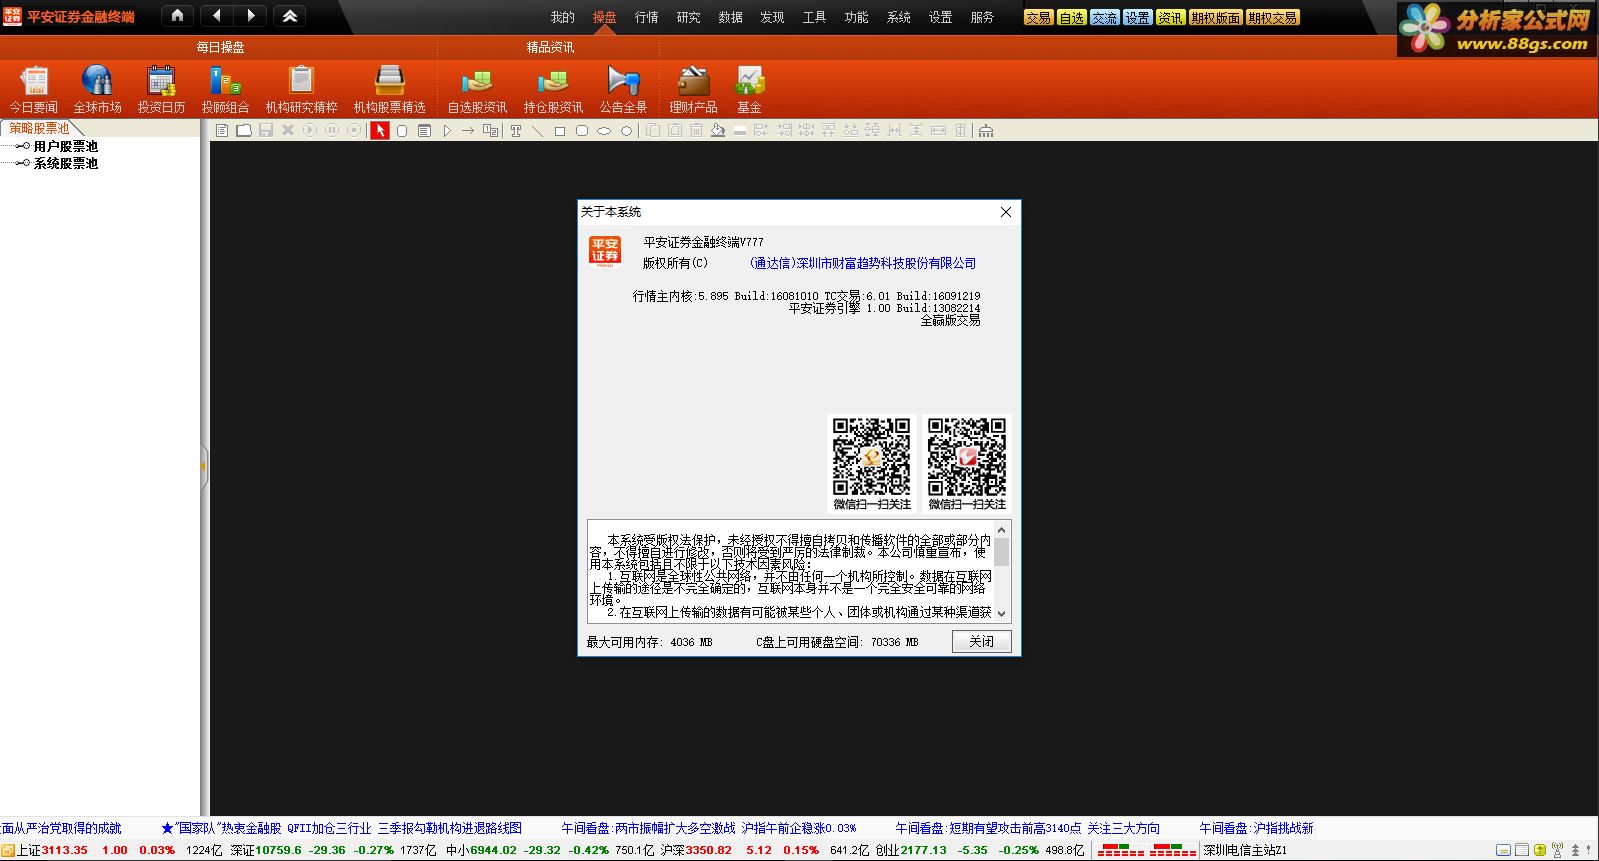1599x861 pixels.
Task: Select the circle shape tool
Action: [x=626, y=130]
